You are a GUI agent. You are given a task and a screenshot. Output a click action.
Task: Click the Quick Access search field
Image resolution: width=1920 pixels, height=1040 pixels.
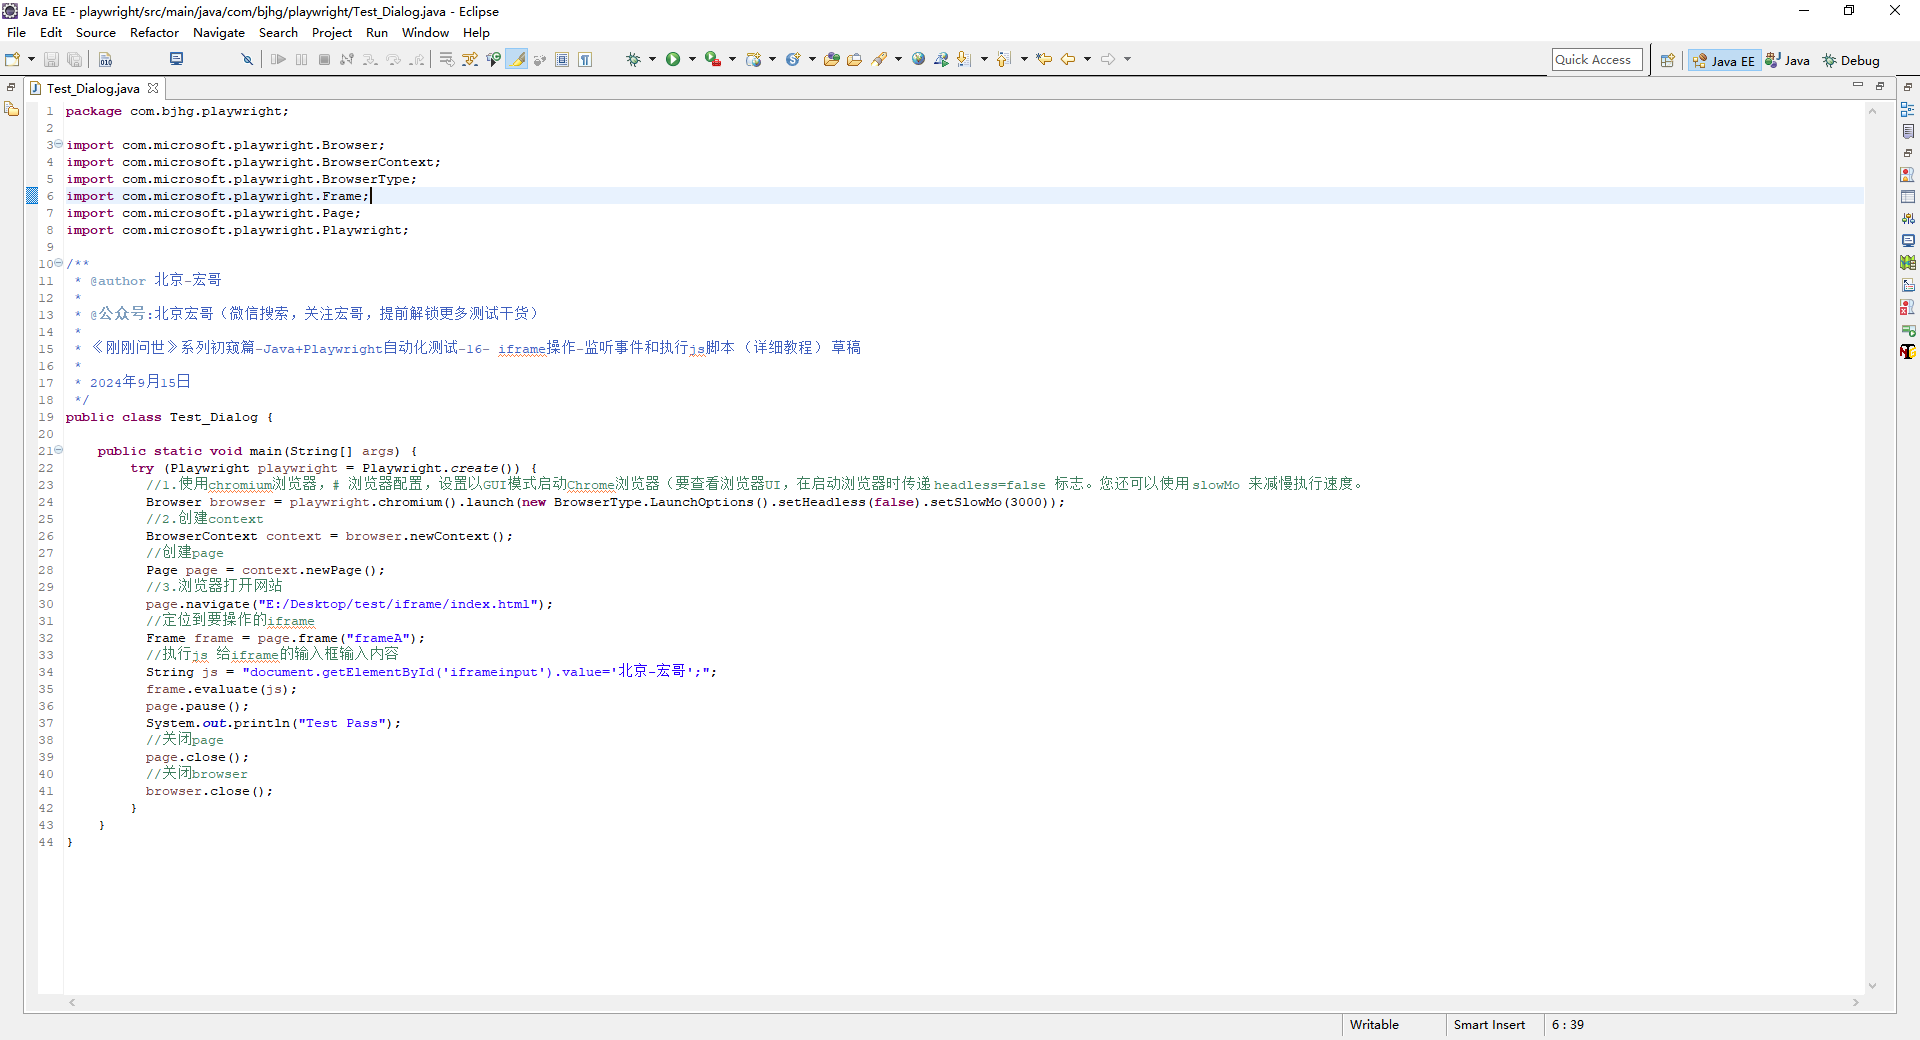tap(1597, 60)
